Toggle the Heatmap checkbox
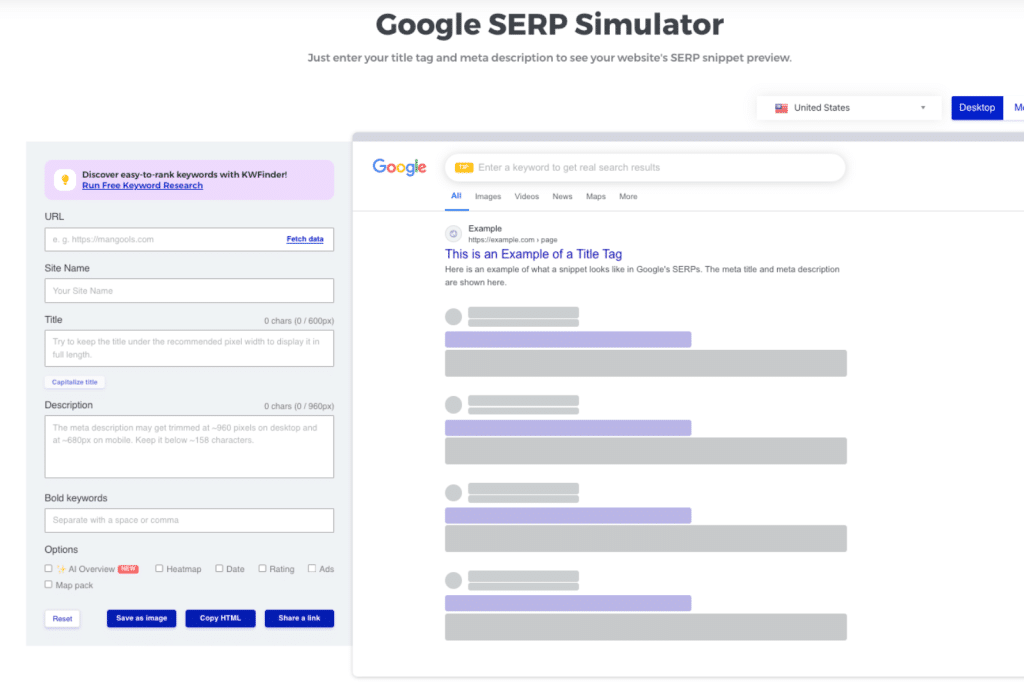1024x682 pixels. click(x=159, y=569)
